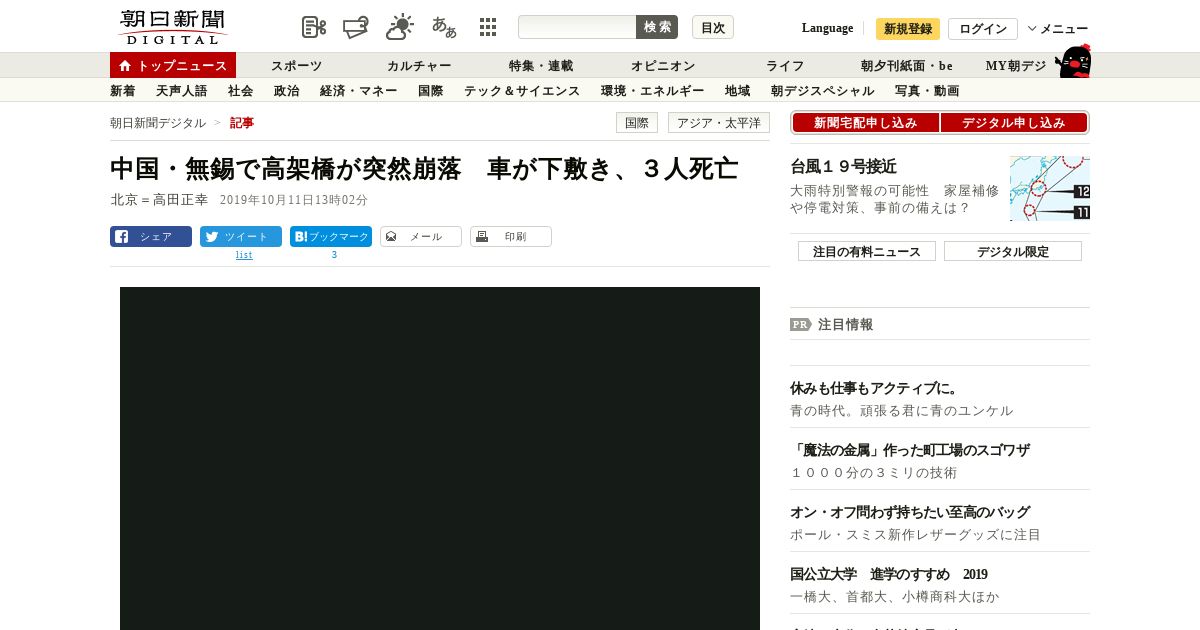The width and height of the screenshot is (1200, 630).
Task: Click the home icon in トップニュース
Action: pyautogui.click(x=125, y=66)
